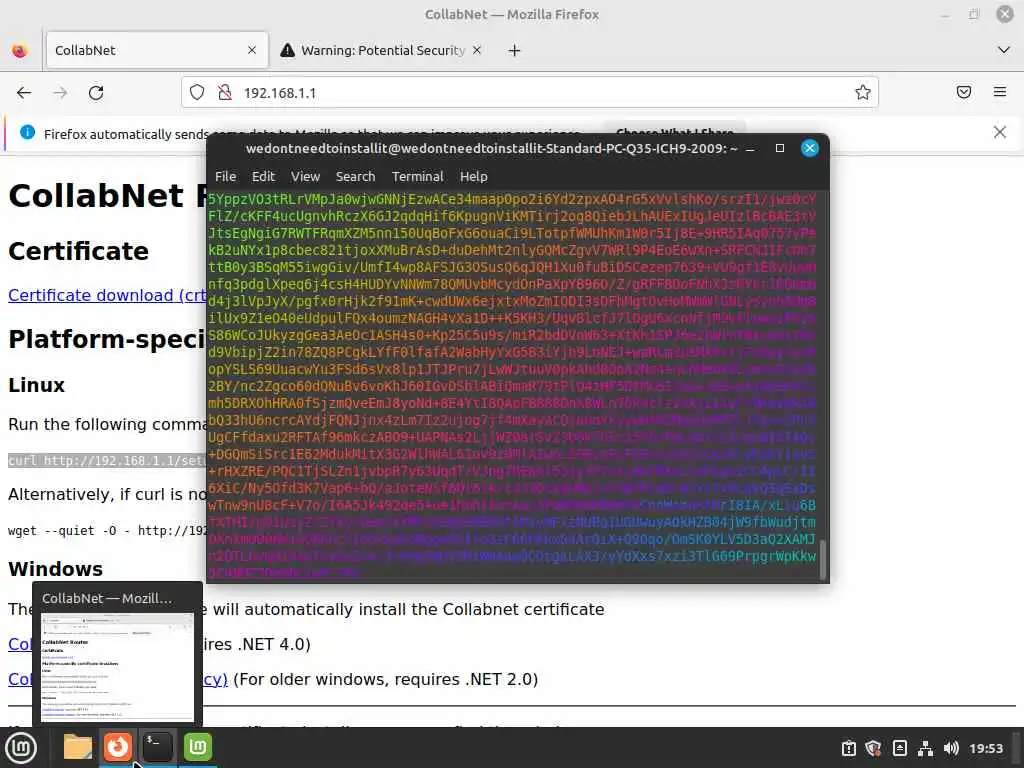
Task: Open the Terminal menu in terminal
Action: tap(417, 176)
